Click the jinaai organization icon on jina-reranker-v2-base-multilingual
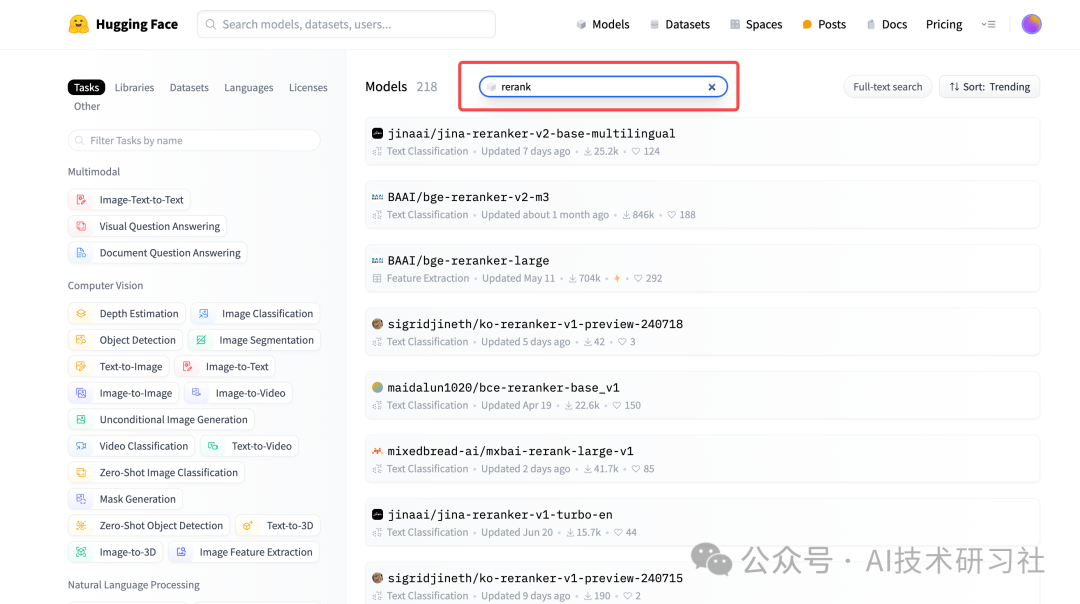 (377, 133)
